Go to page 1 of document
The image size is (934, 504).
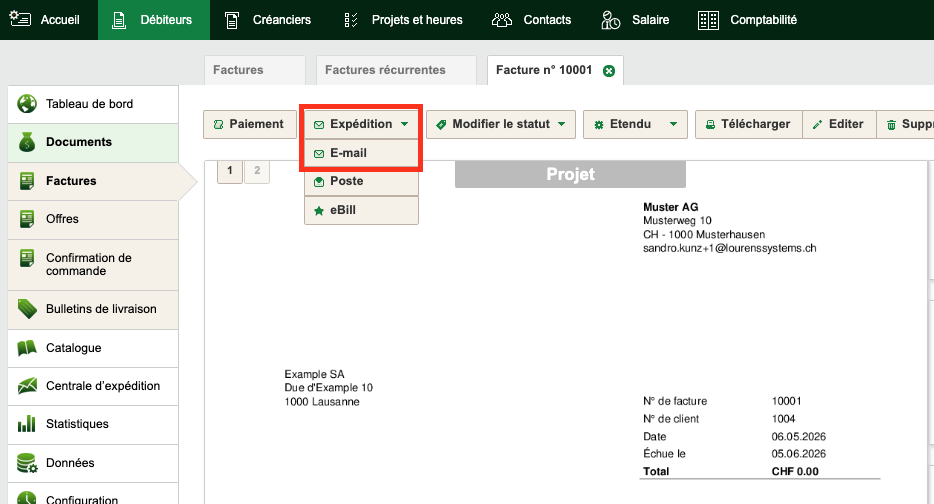(x=230, y=171)
